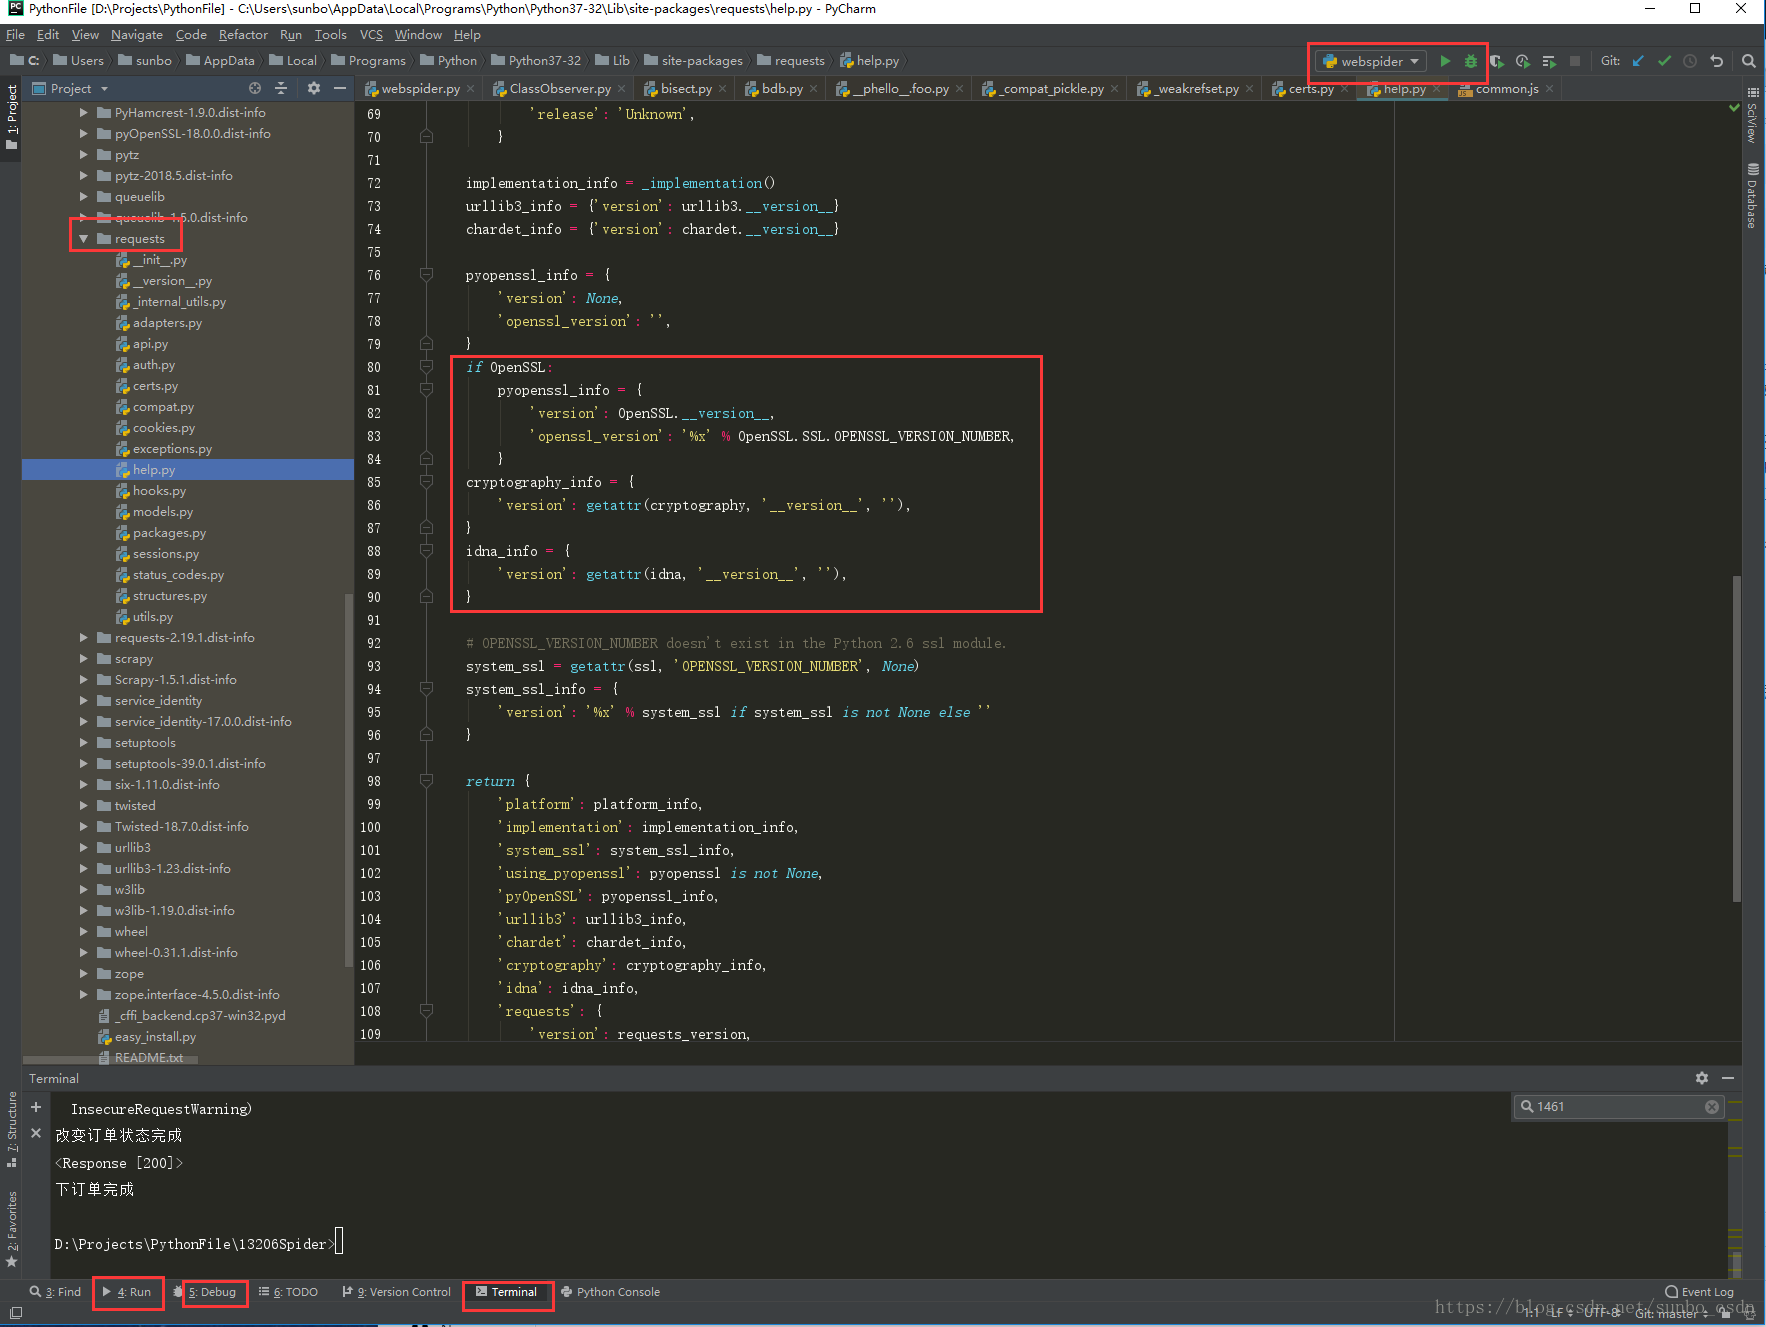Open adapters.py in project tree

166,323
